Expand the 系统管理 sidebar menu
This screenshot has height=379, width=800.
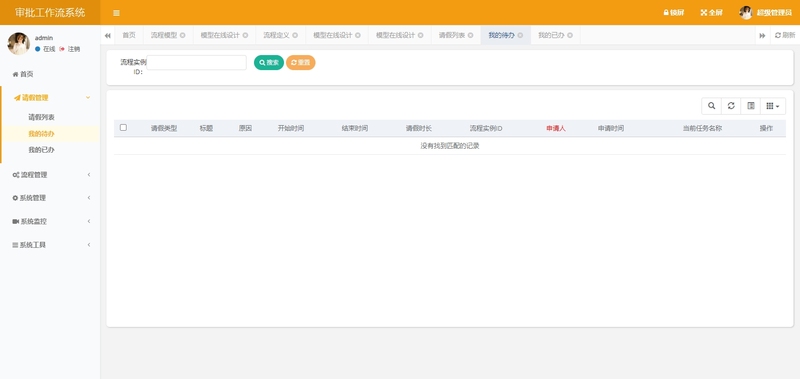click(50, 198)
